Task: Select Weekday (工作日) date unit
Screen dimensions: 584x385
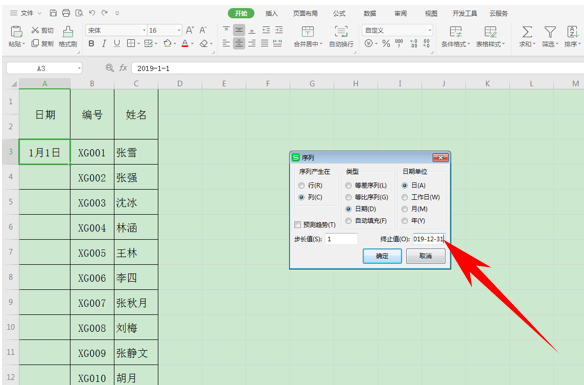Action: point(404,197)
